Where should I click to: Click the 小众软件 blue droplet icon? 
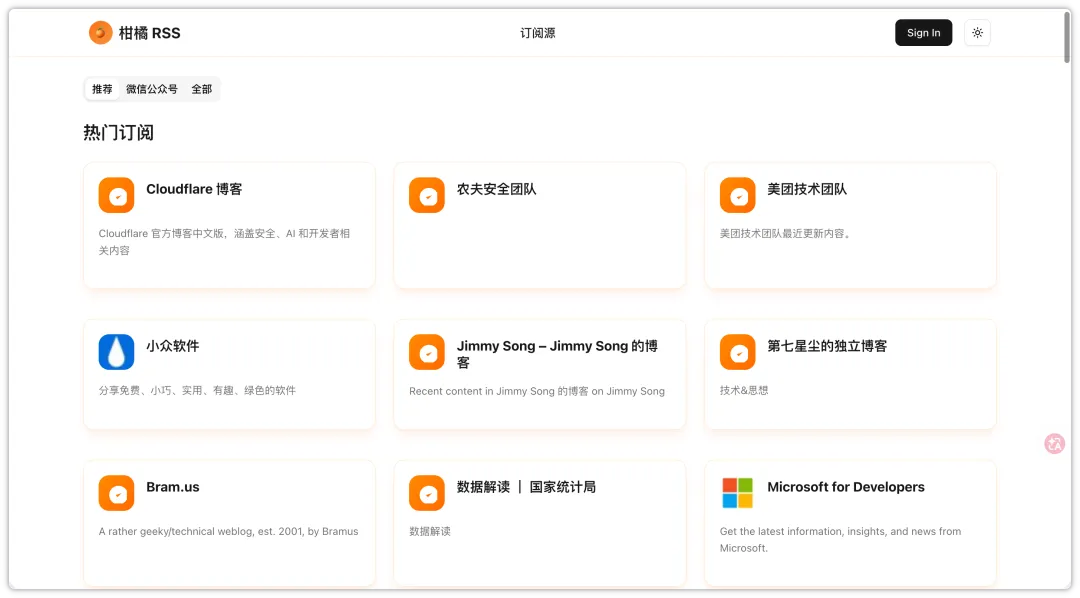coord(116,352)
